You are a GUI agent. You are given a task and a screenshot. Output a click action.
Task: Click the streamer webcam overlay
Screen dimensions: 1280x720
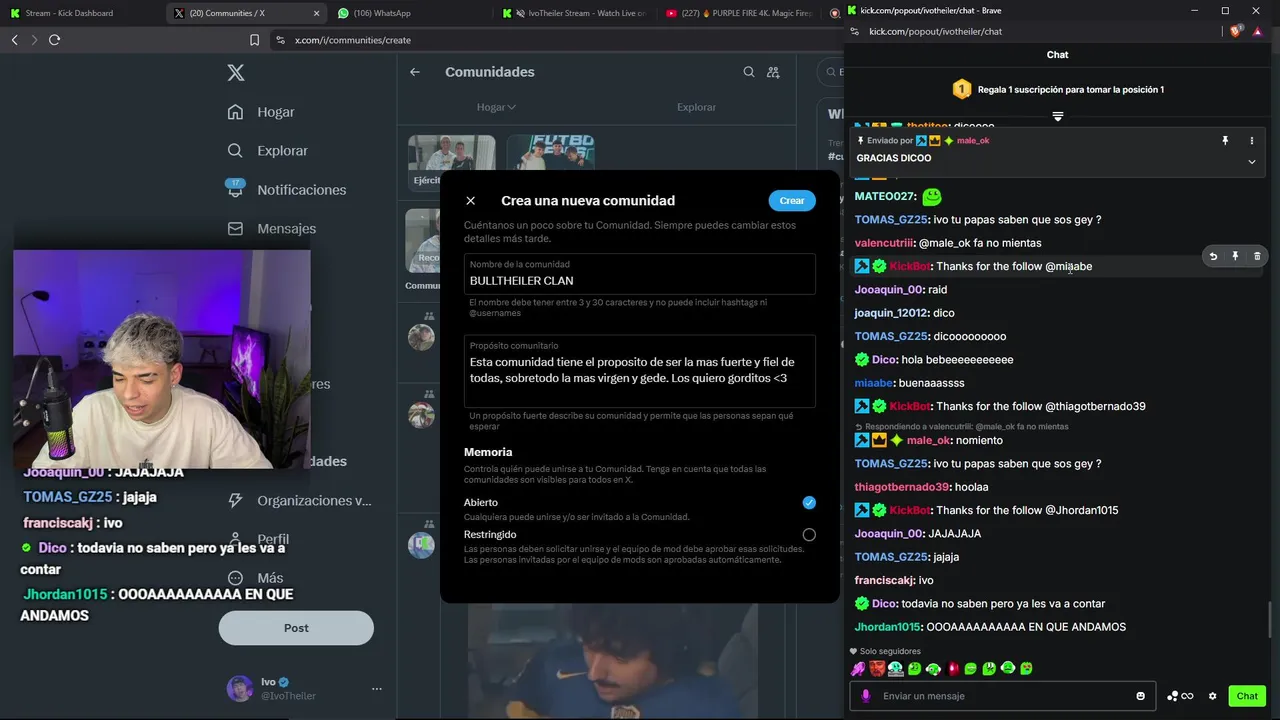click(162, 359)
